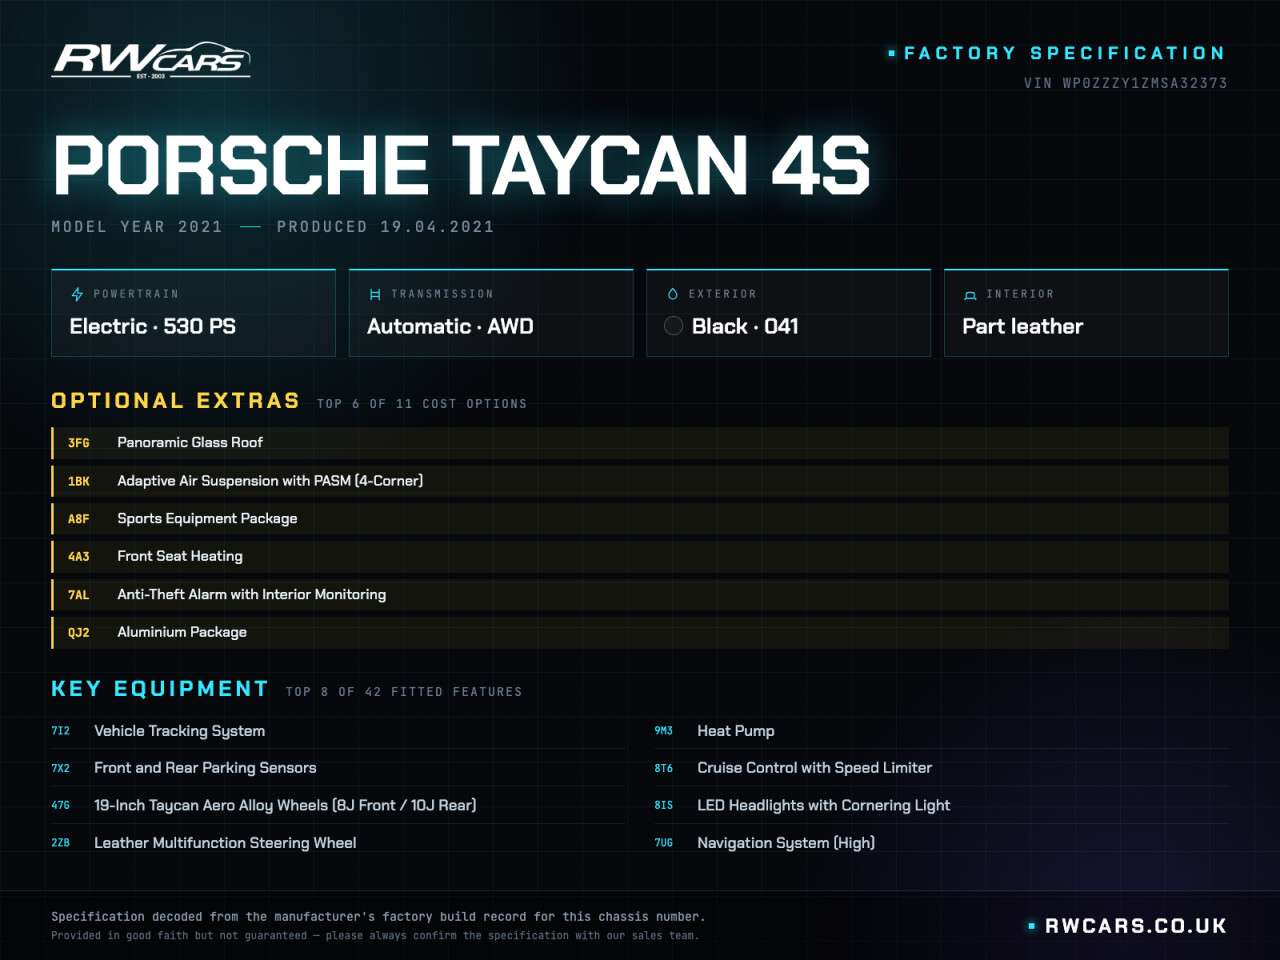Click the transmission gearbox icon
Image resolution: width=1280 pixels, height=960 pixels.
375,294
